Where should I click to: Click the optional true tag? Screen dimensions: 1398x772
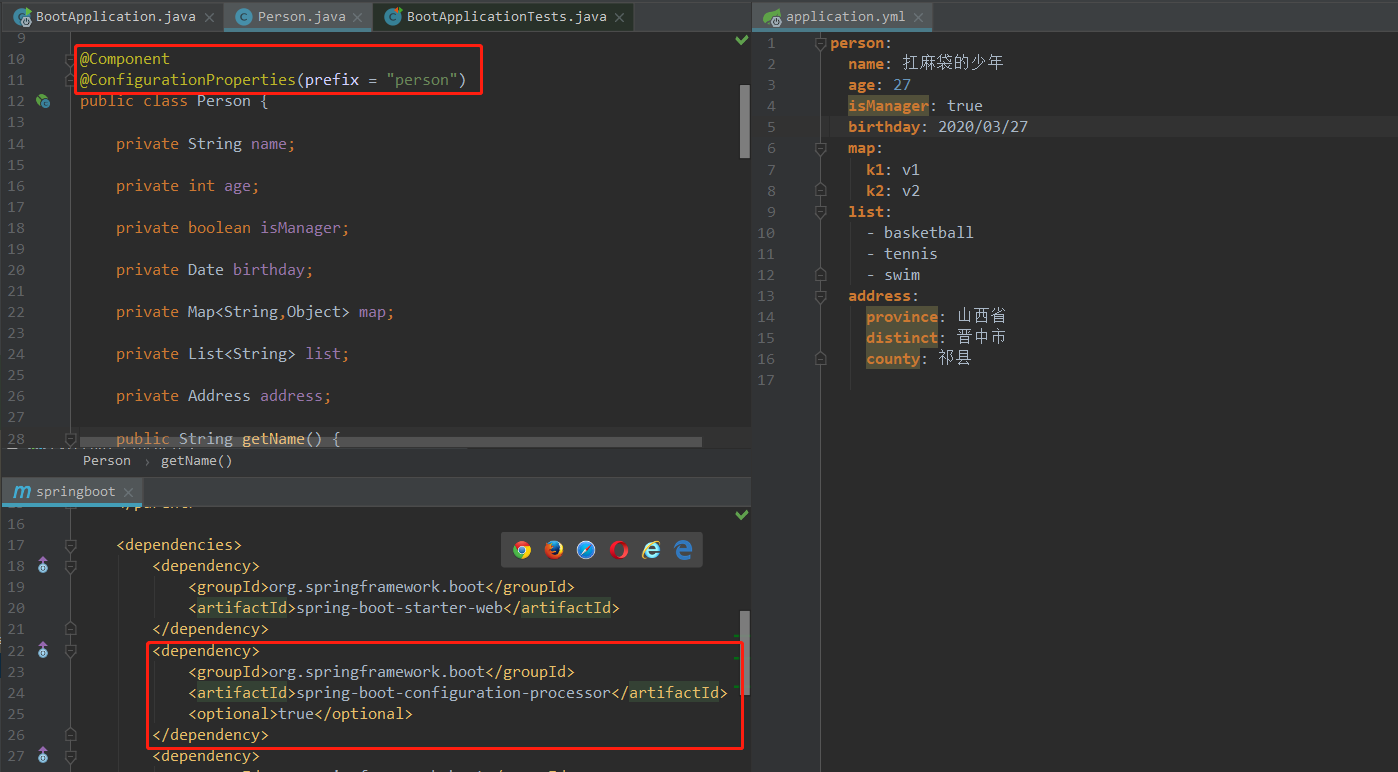coord(300,714)
